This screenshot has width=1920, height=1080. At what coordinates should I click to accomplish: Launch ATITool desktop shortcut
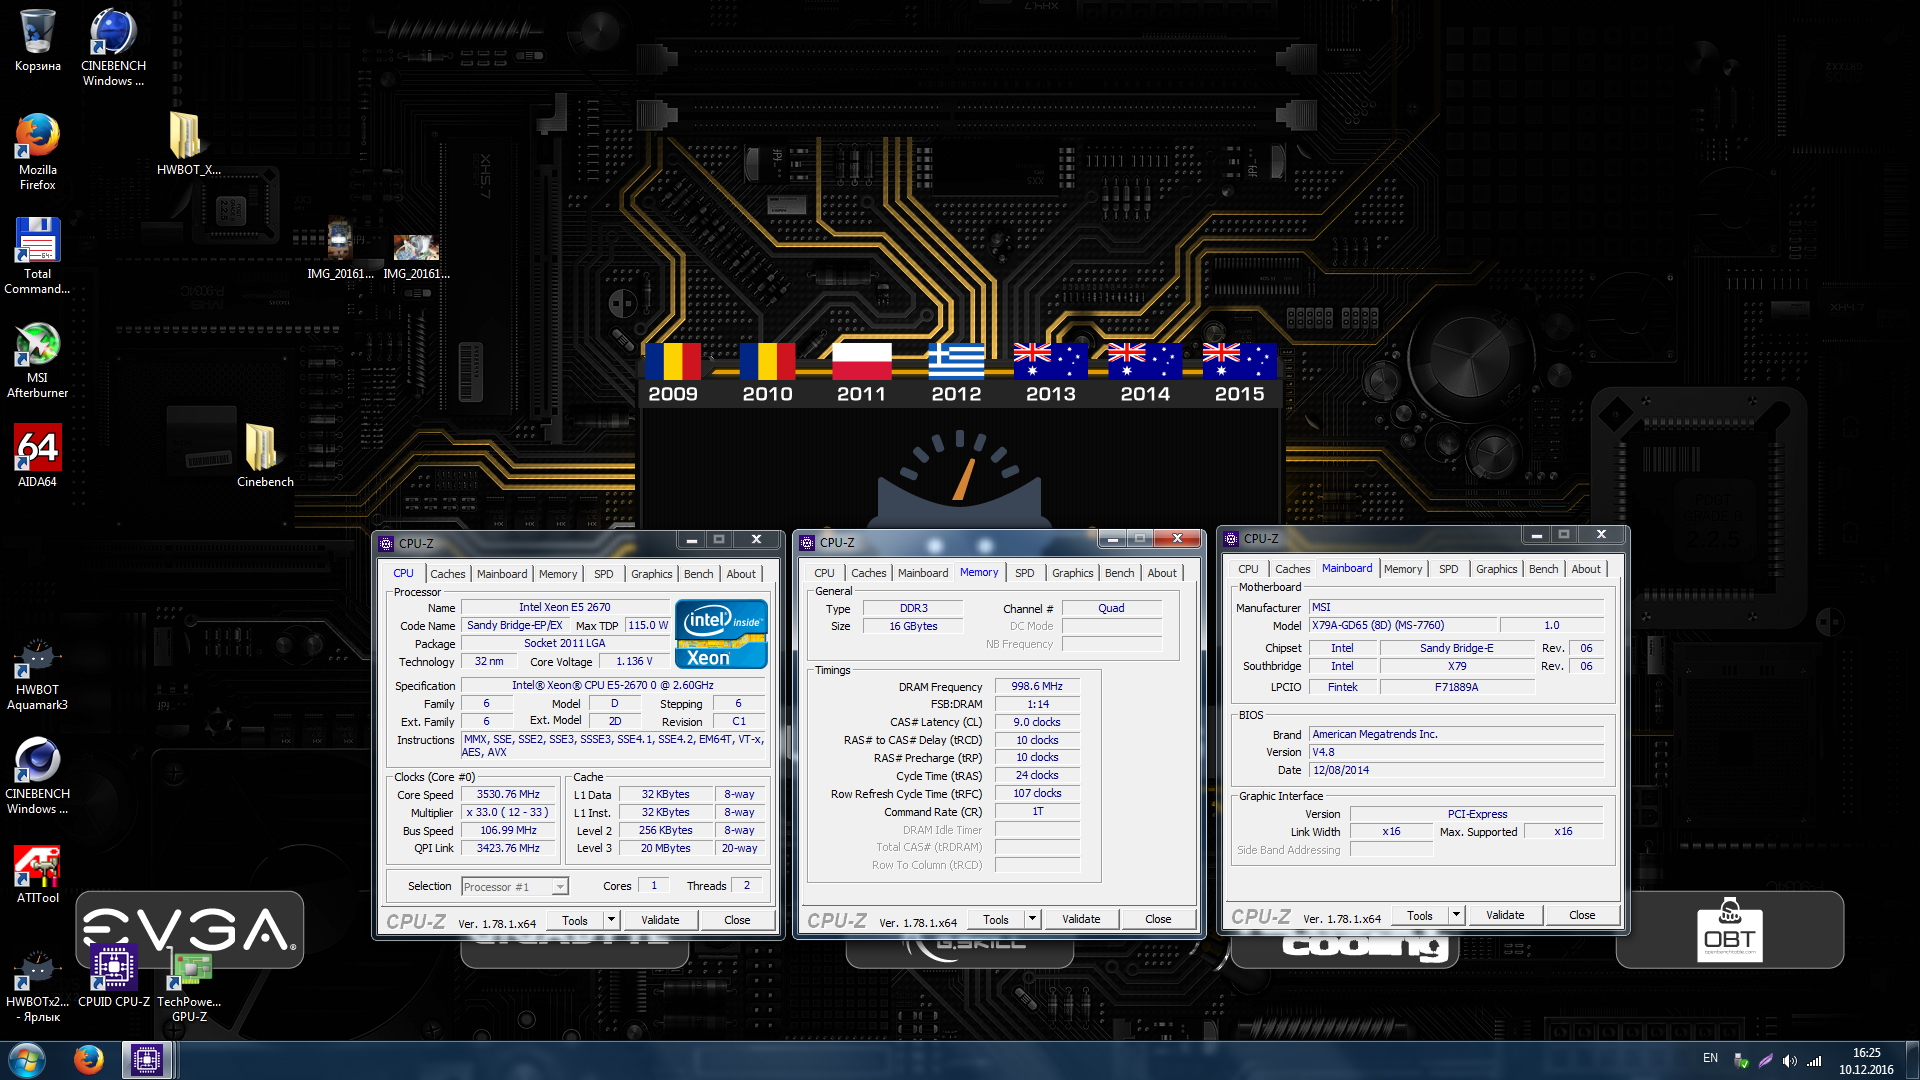tap(38, 873)
